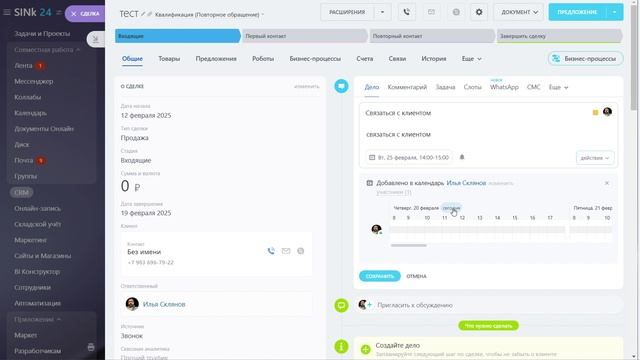Open the ПРЕДЛОЖЕНИЕ button dropdown arrow
640x360 pixels.
614,12
